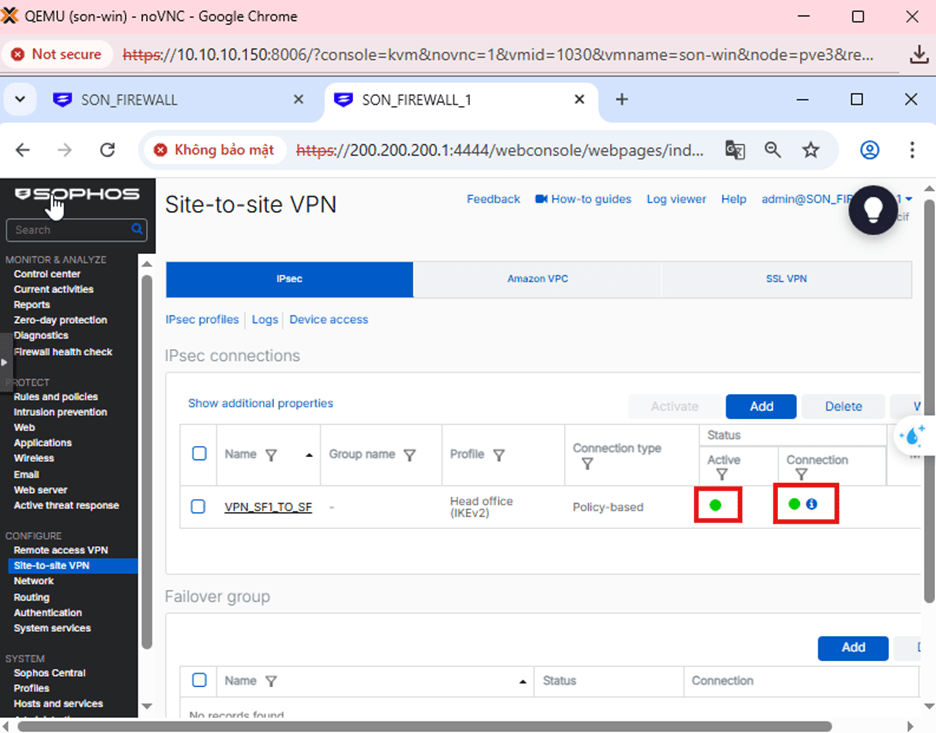
Task: Click the Profile column filter icon
Action: coord(498,455)
